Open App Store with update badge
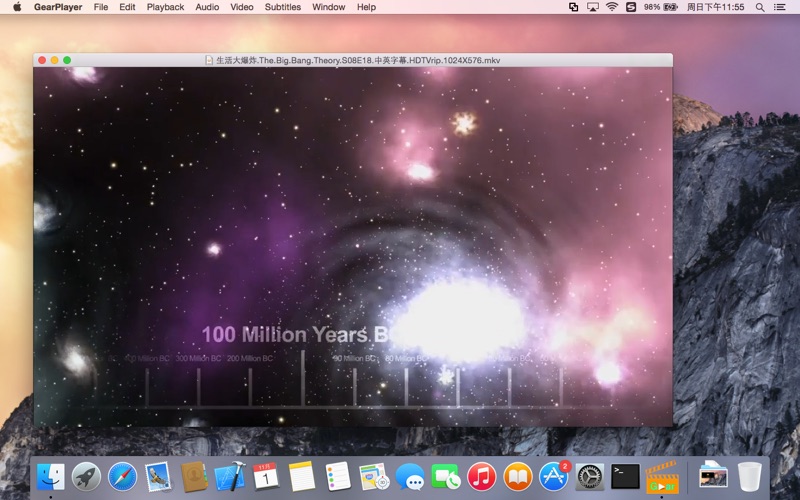The image size is (800, 500). (554, 476)
